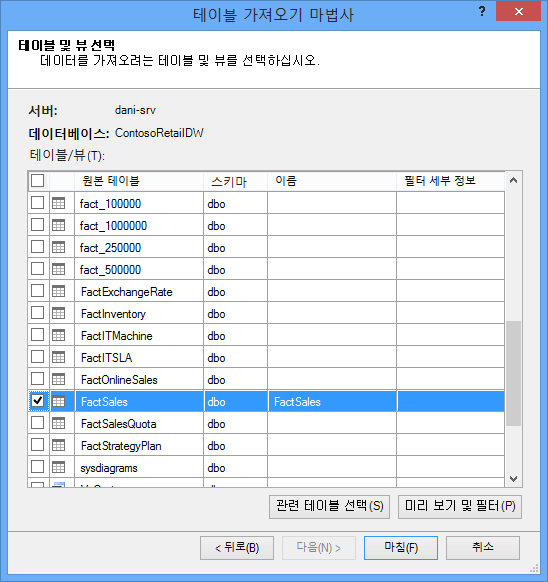Open 미리 보기 및 필터(P)
The width and height of the screenshot is (548, 582).
coord(460,506)
